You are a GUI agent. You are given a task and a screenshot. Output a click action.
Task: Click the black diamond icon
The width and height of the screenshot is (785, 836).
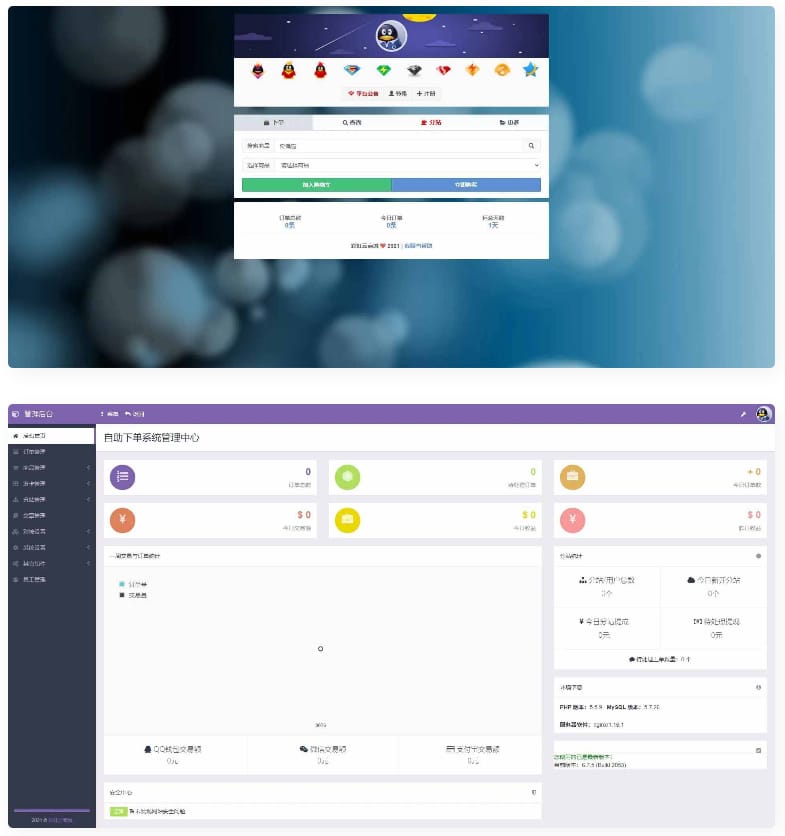(414, 70)
